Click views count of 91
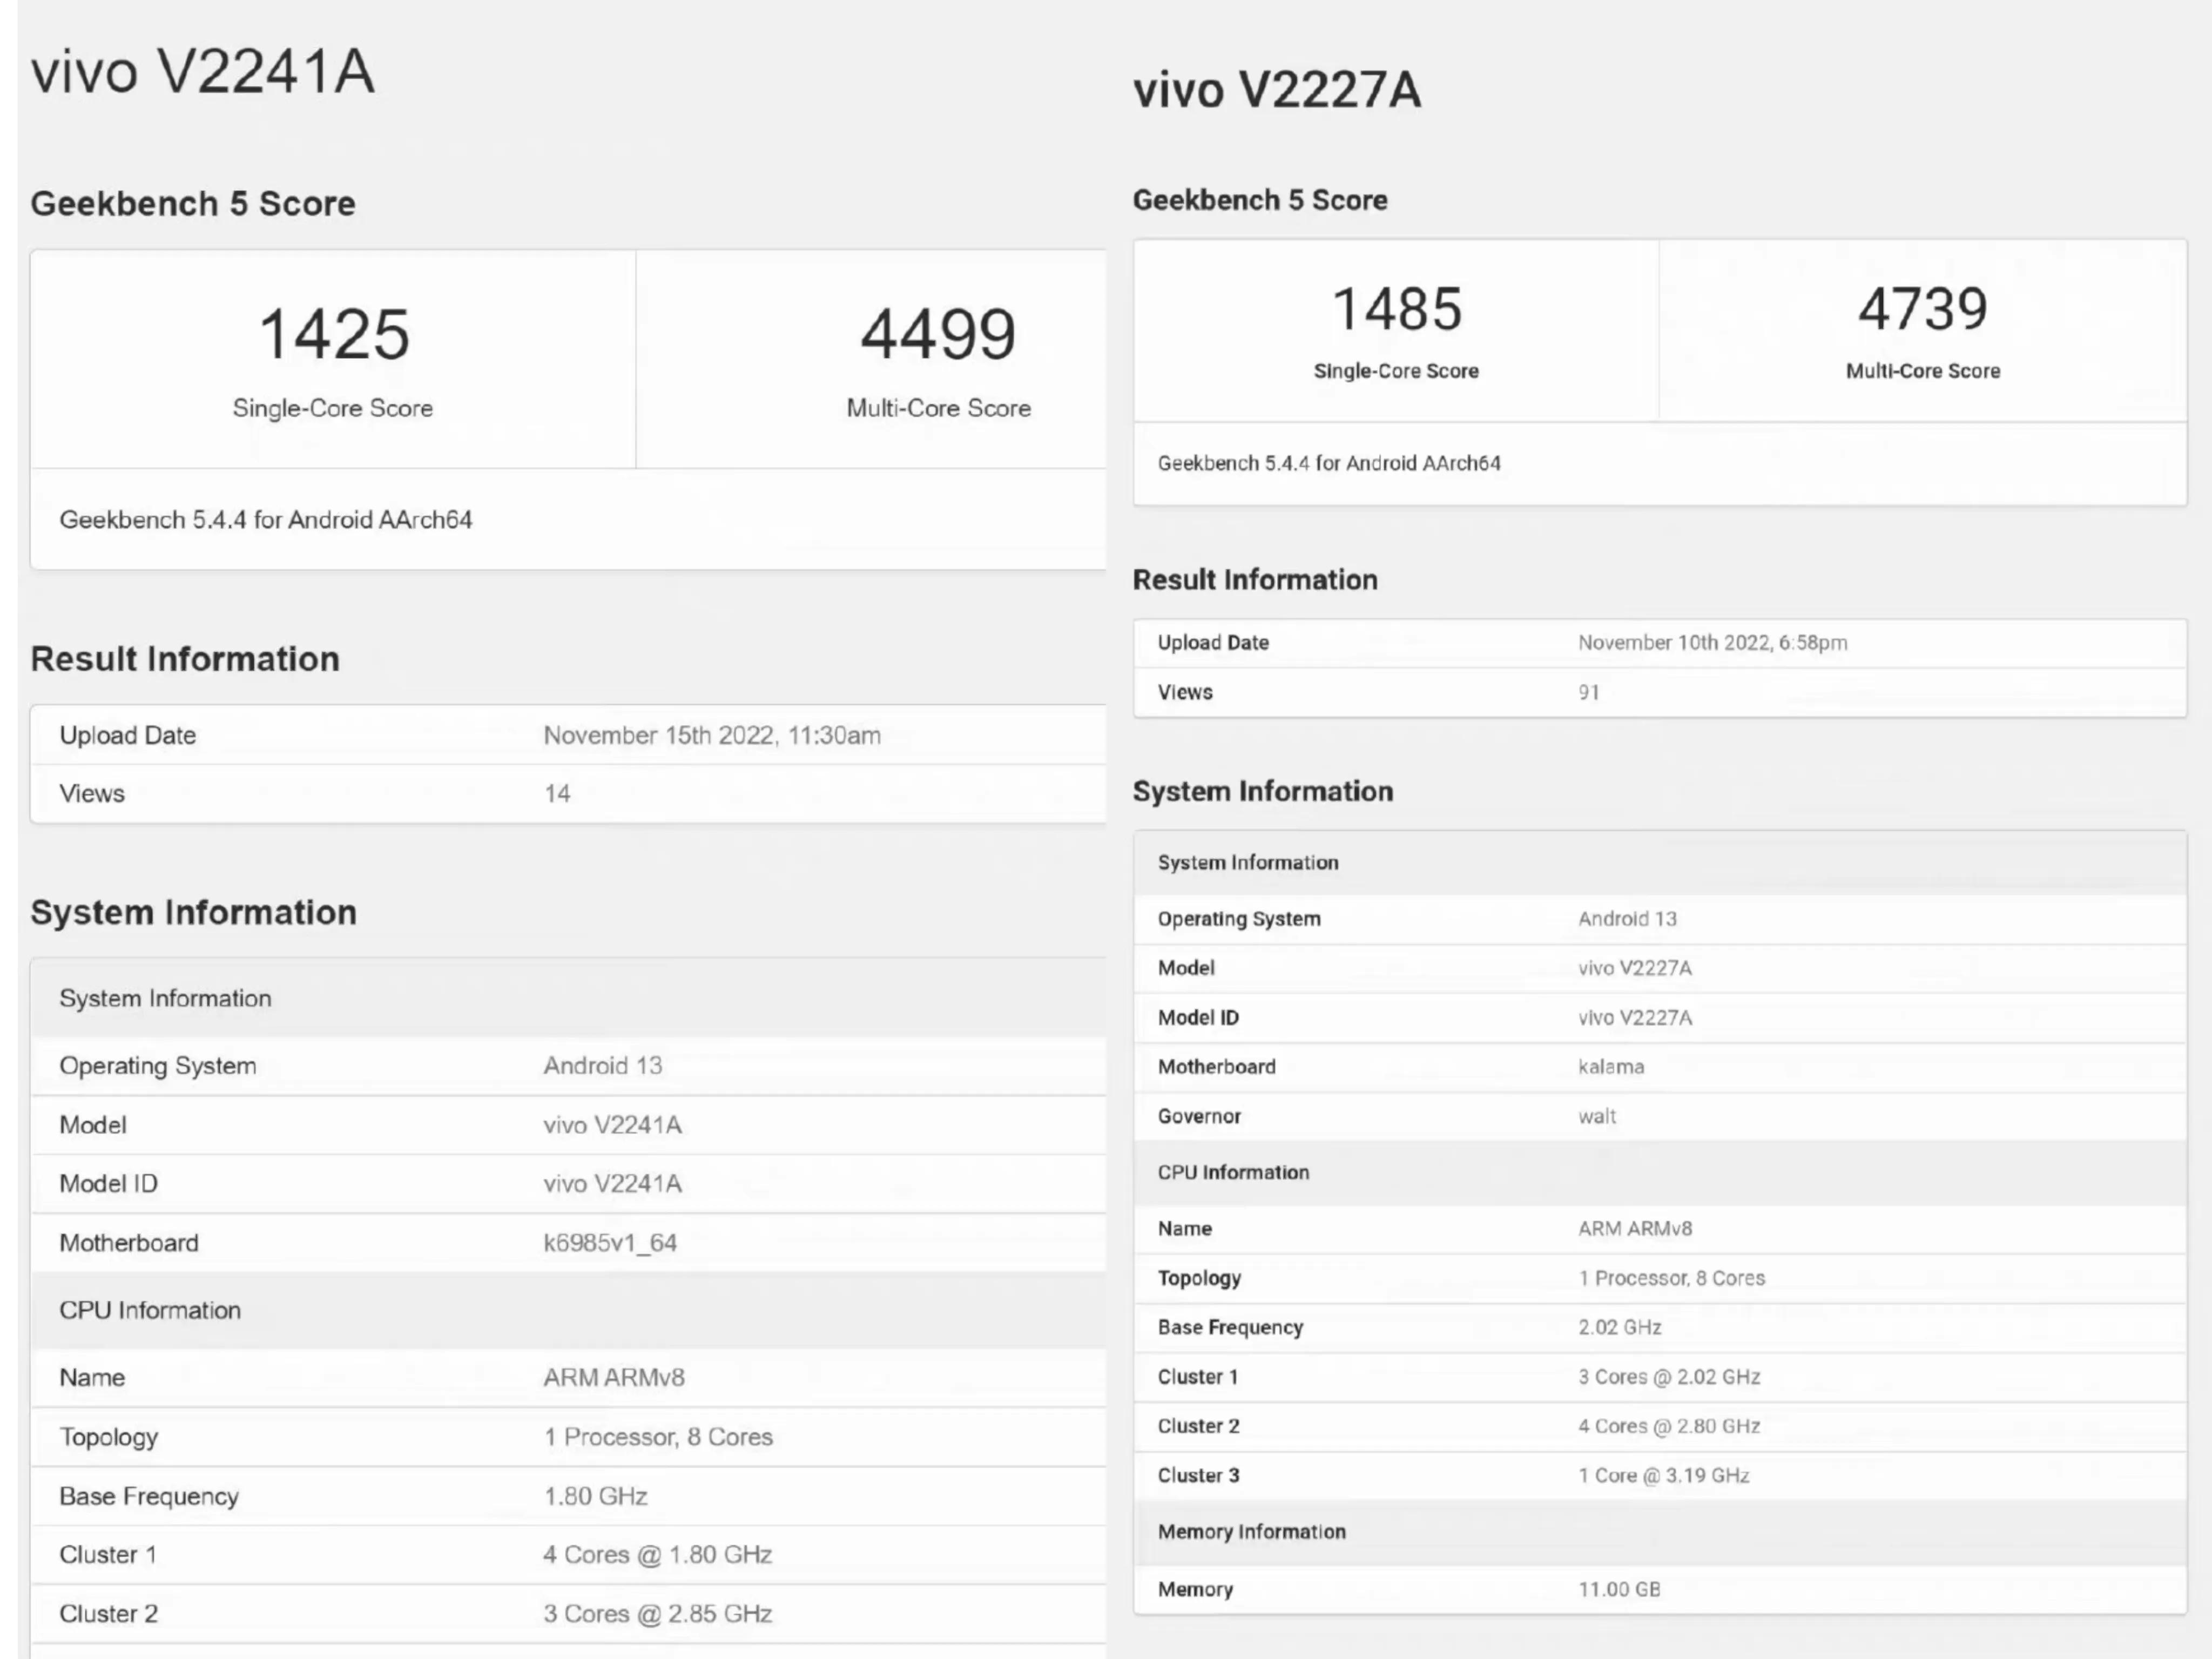 1588,692
